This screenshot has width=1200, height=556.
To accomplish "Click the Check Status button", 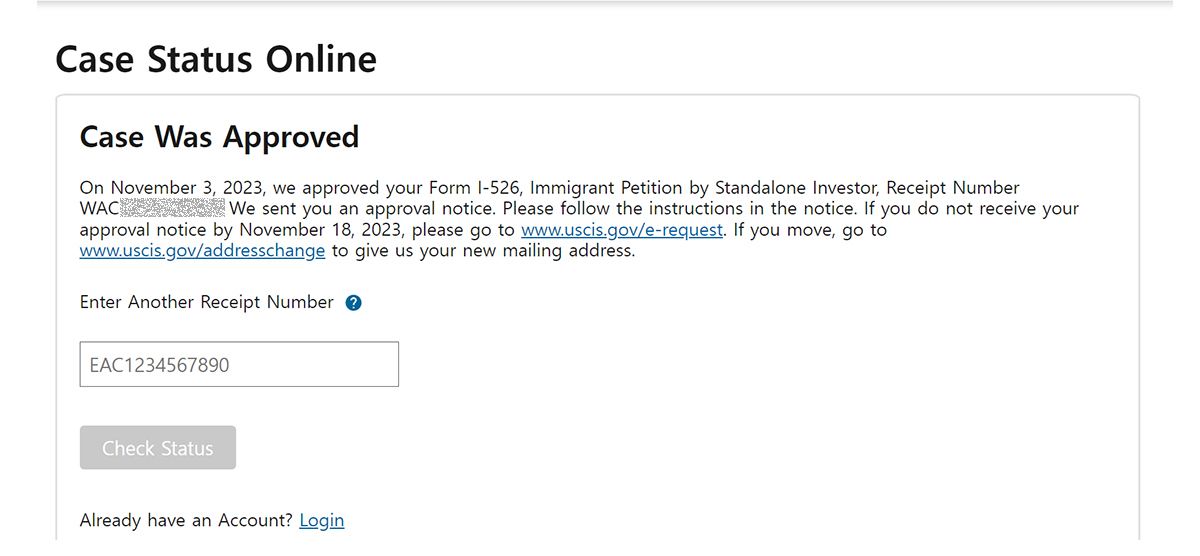I will click(158, 448).
